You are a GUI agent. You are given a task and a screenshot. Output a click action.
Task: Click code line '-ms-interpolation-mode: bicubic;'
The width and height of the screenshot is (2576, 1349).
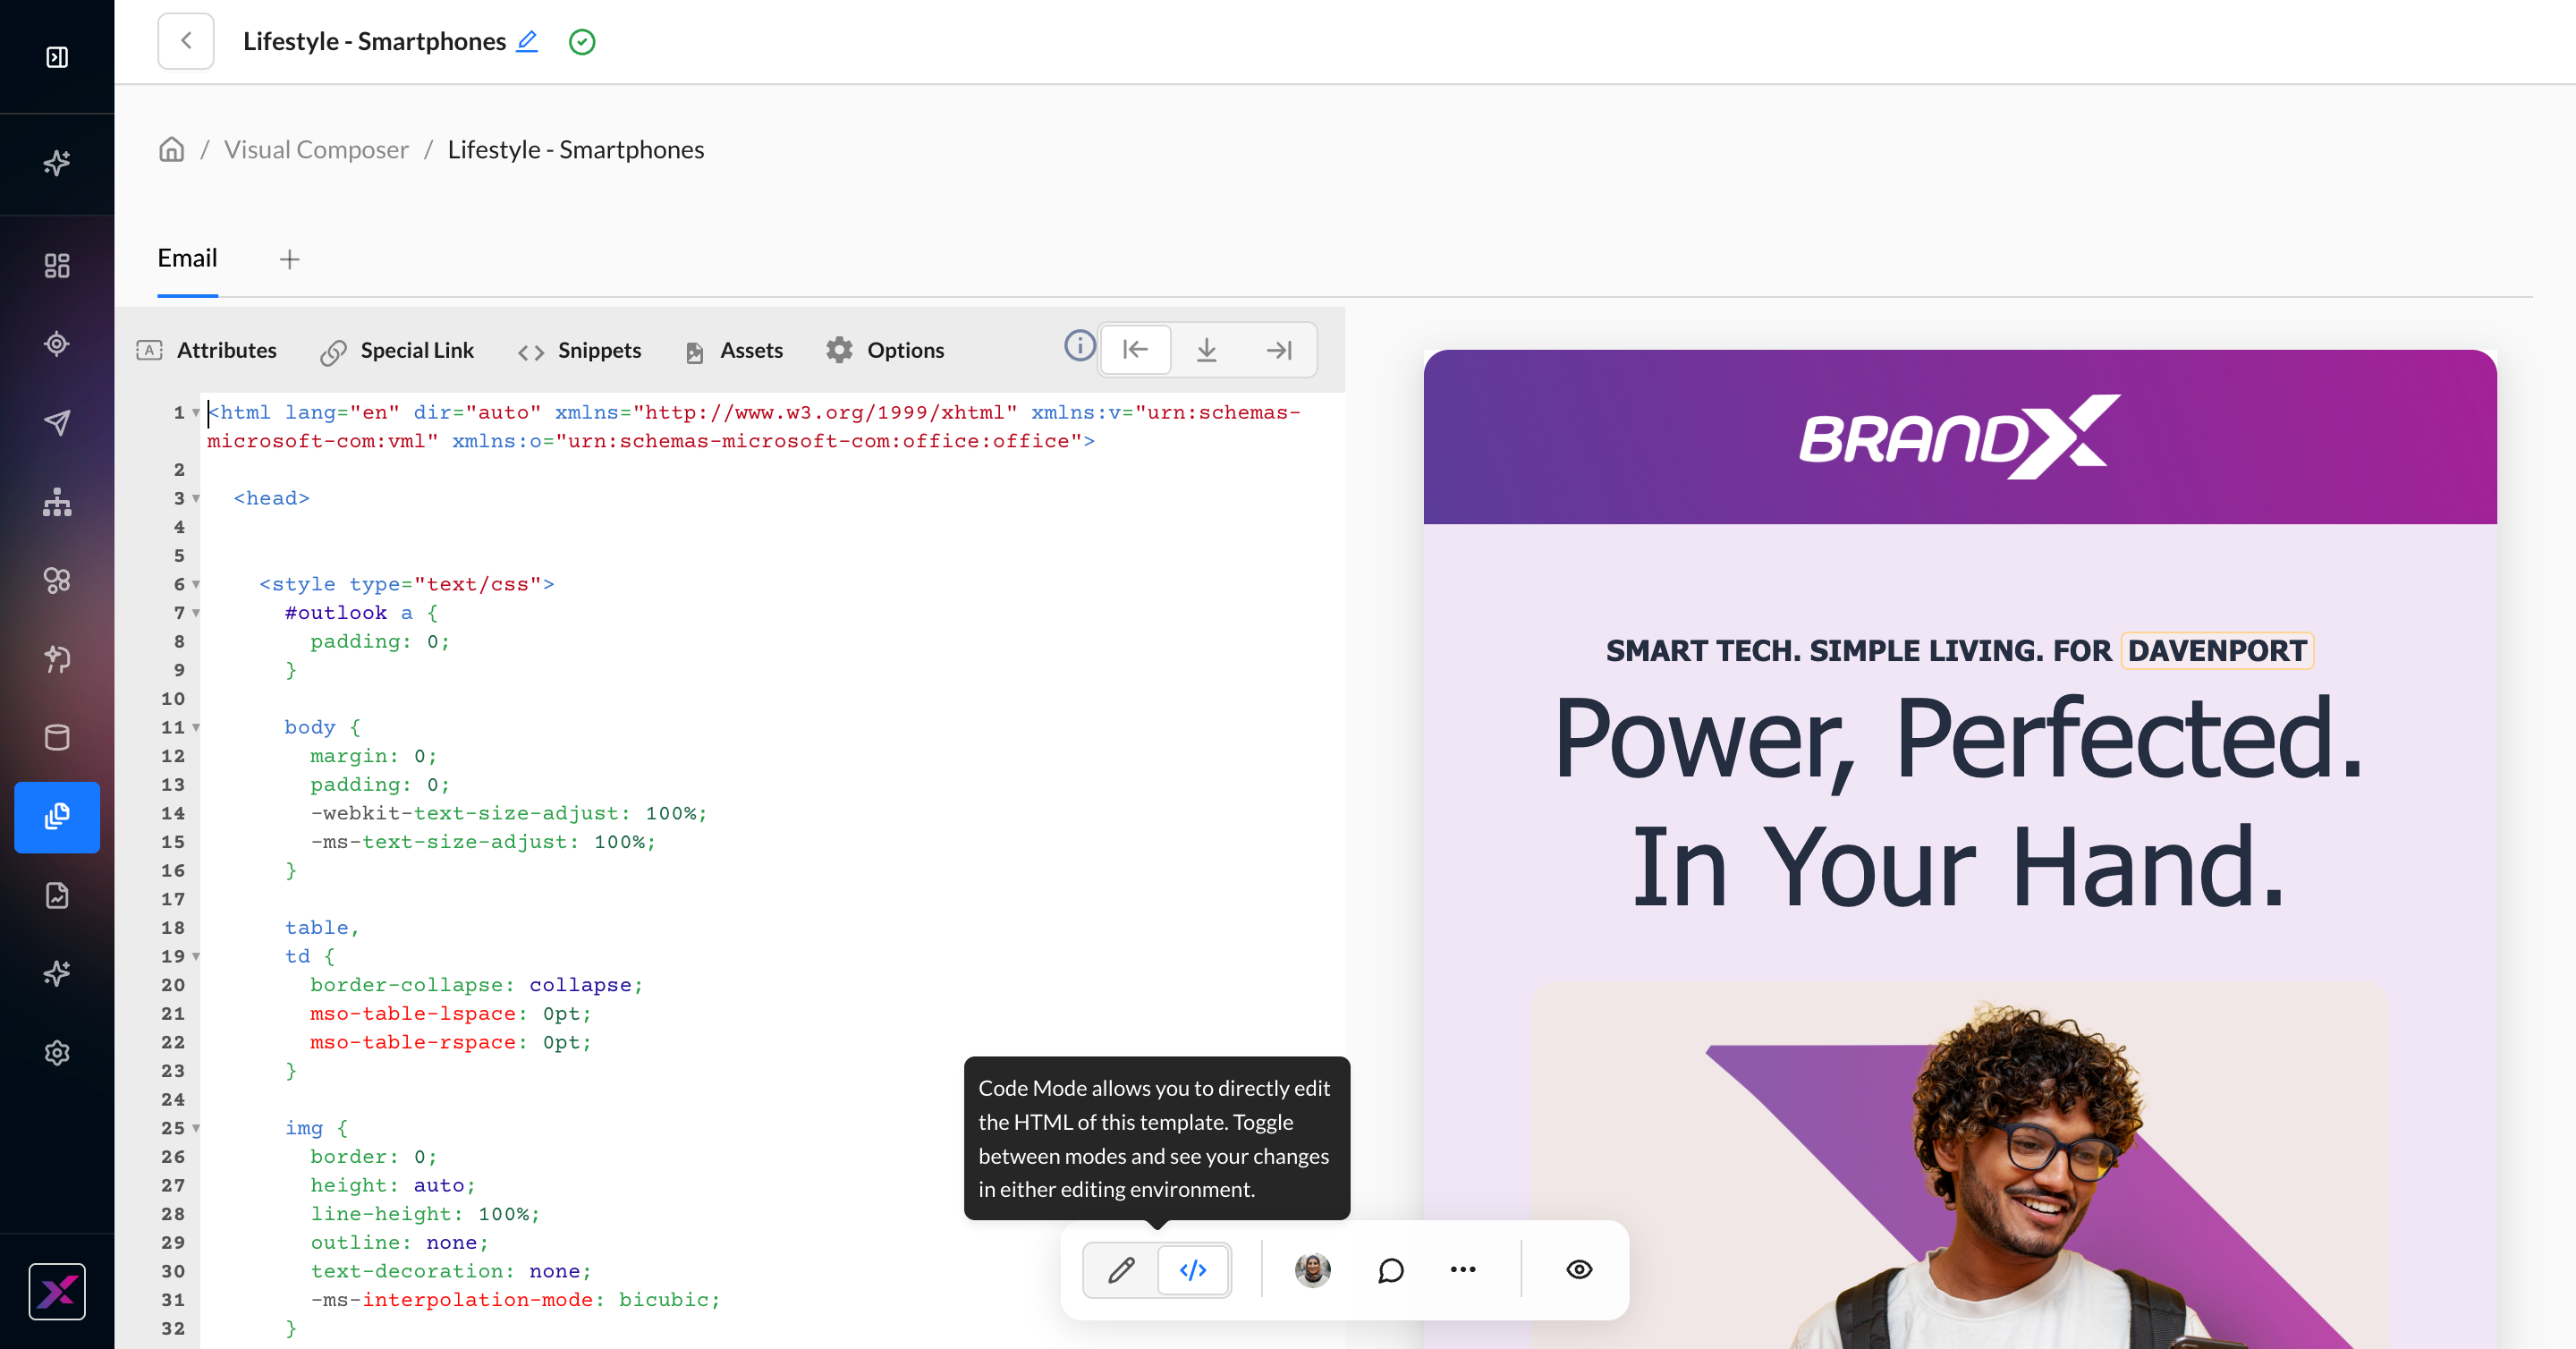(x=515, y=1299)
